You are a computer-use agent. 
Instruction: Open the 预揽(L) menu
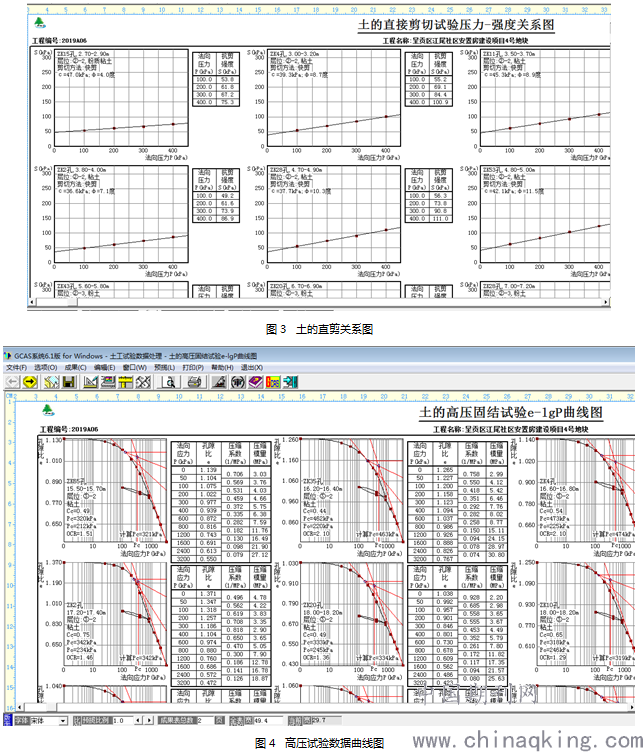pyautogui.click(x=164, y=367)
